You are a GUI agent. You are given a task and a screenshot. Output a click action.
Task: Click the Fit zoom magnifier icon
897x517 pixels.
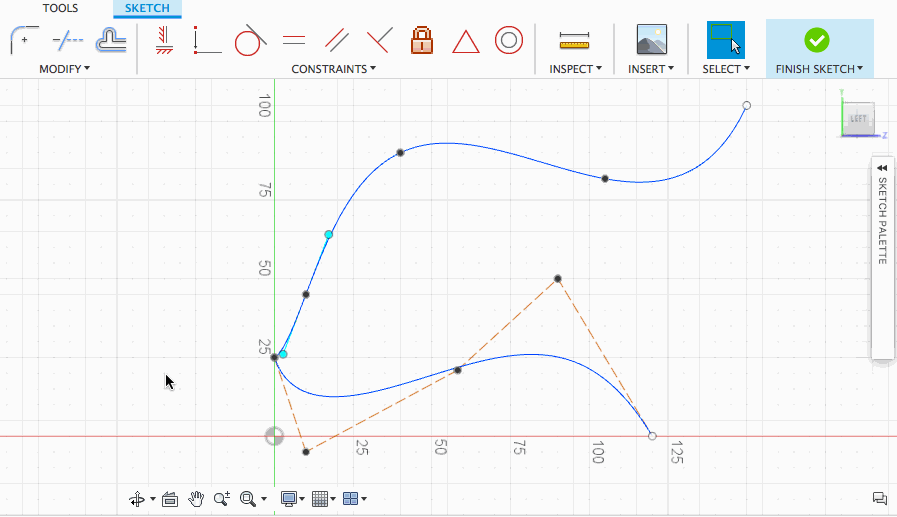[248, 499]
